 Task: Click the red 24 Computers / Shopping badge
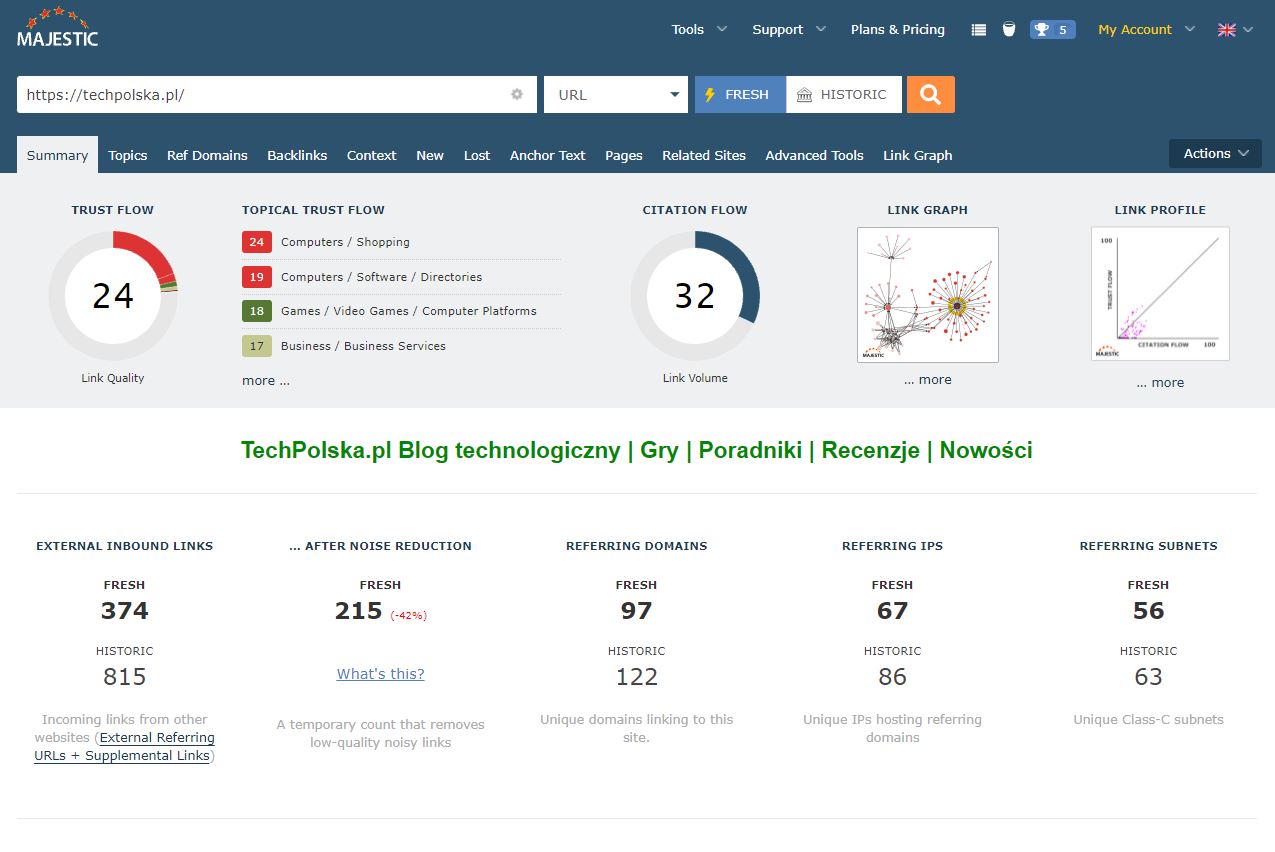(x=257, y=242)
